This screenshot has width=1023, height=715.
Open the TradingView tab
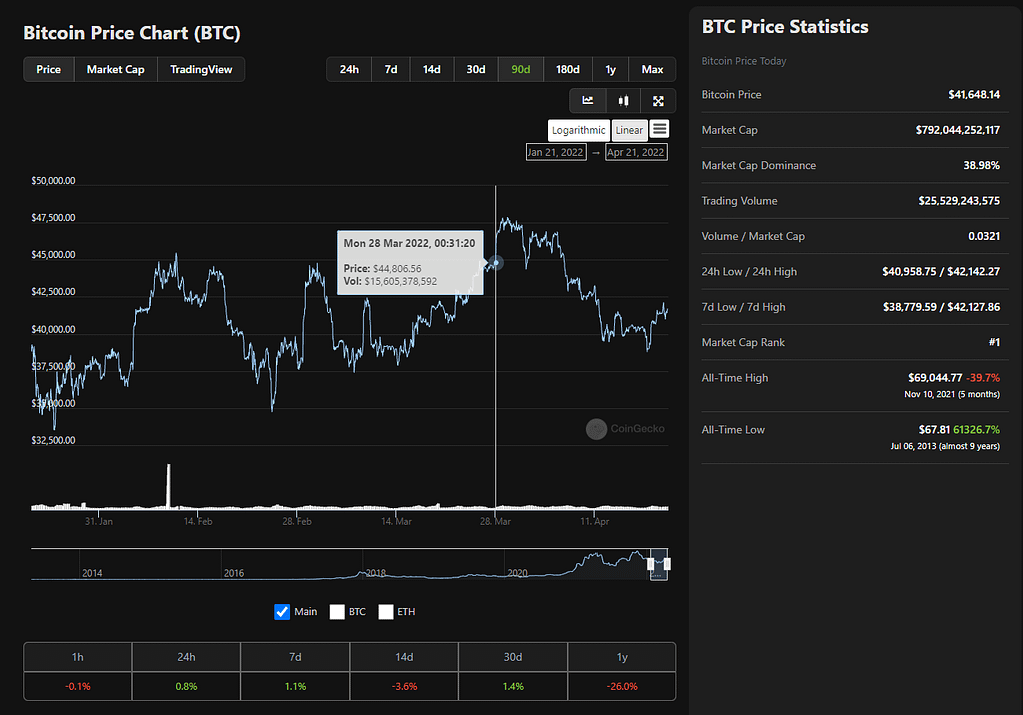(201, 69)
